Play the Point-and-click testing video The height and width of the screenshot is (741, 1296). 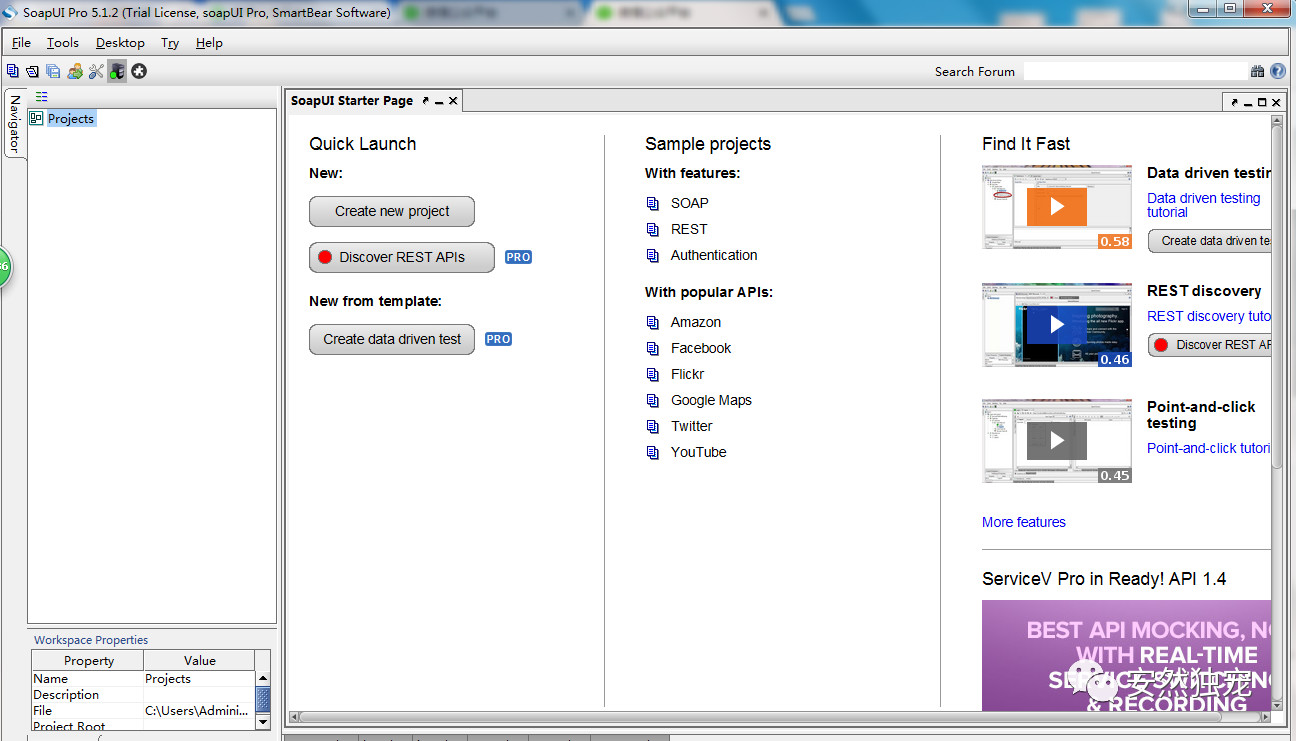coord(1057,441)
